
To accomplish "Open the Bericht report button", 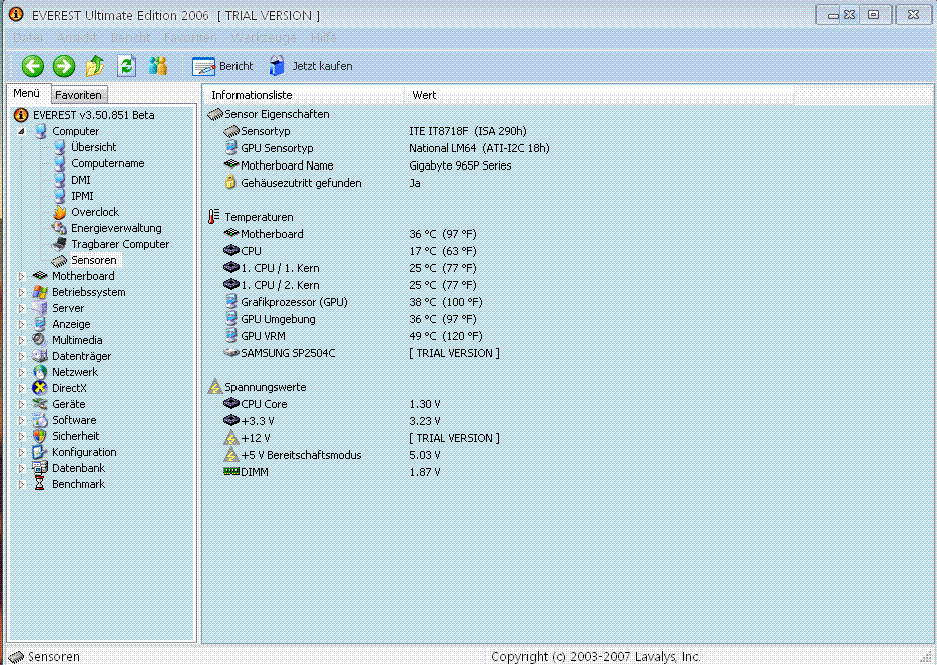I will pos(222,66).
